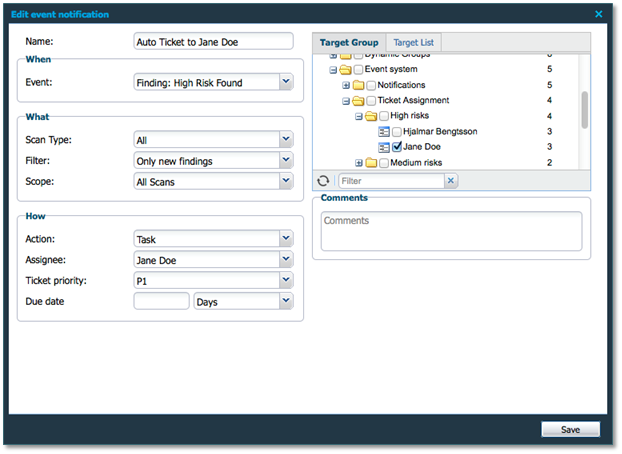This screenshot has width=622, height=454.
Task: Clear the tree filter with the X icon
Action: click(x=450, y=181)
